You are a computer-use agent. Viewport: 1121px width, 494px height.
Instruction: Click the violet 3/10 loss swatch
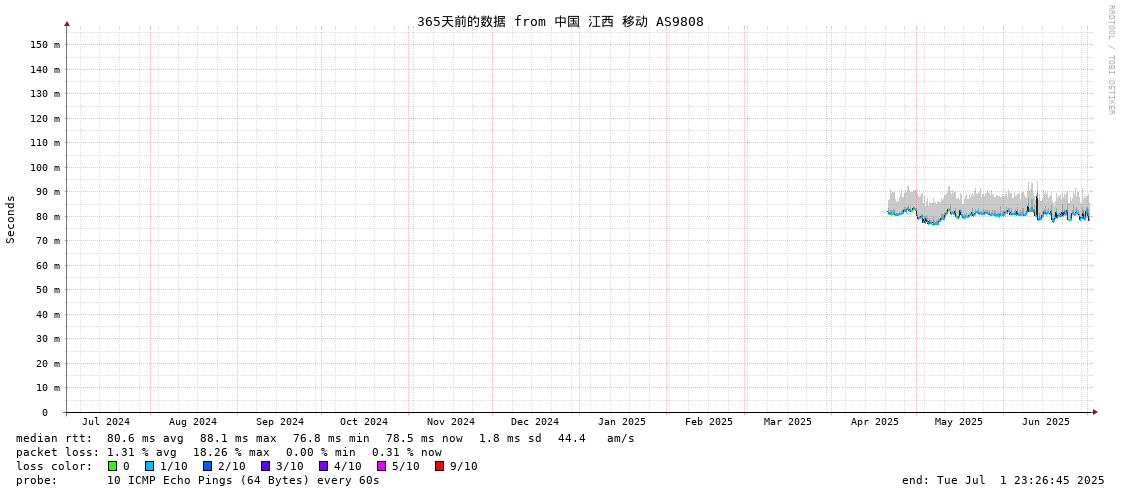[265, 466]
